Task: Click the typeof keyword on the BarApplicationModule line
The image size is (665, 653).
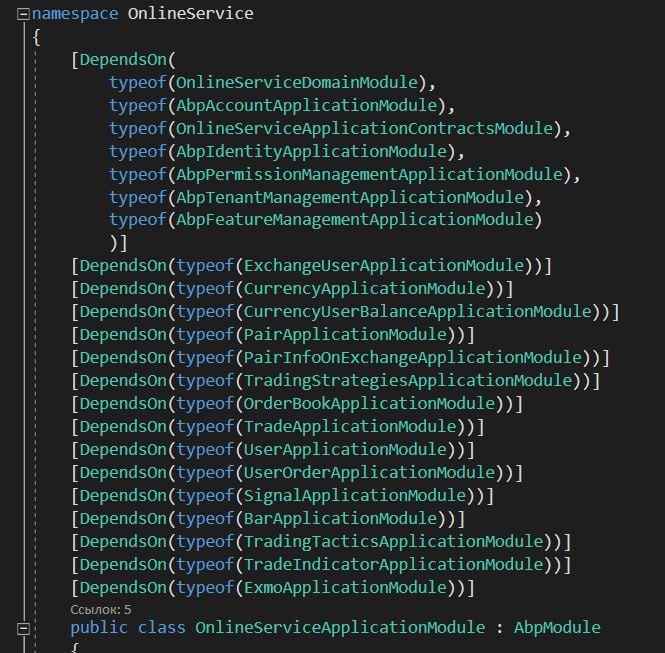Action: pos(205,518)
